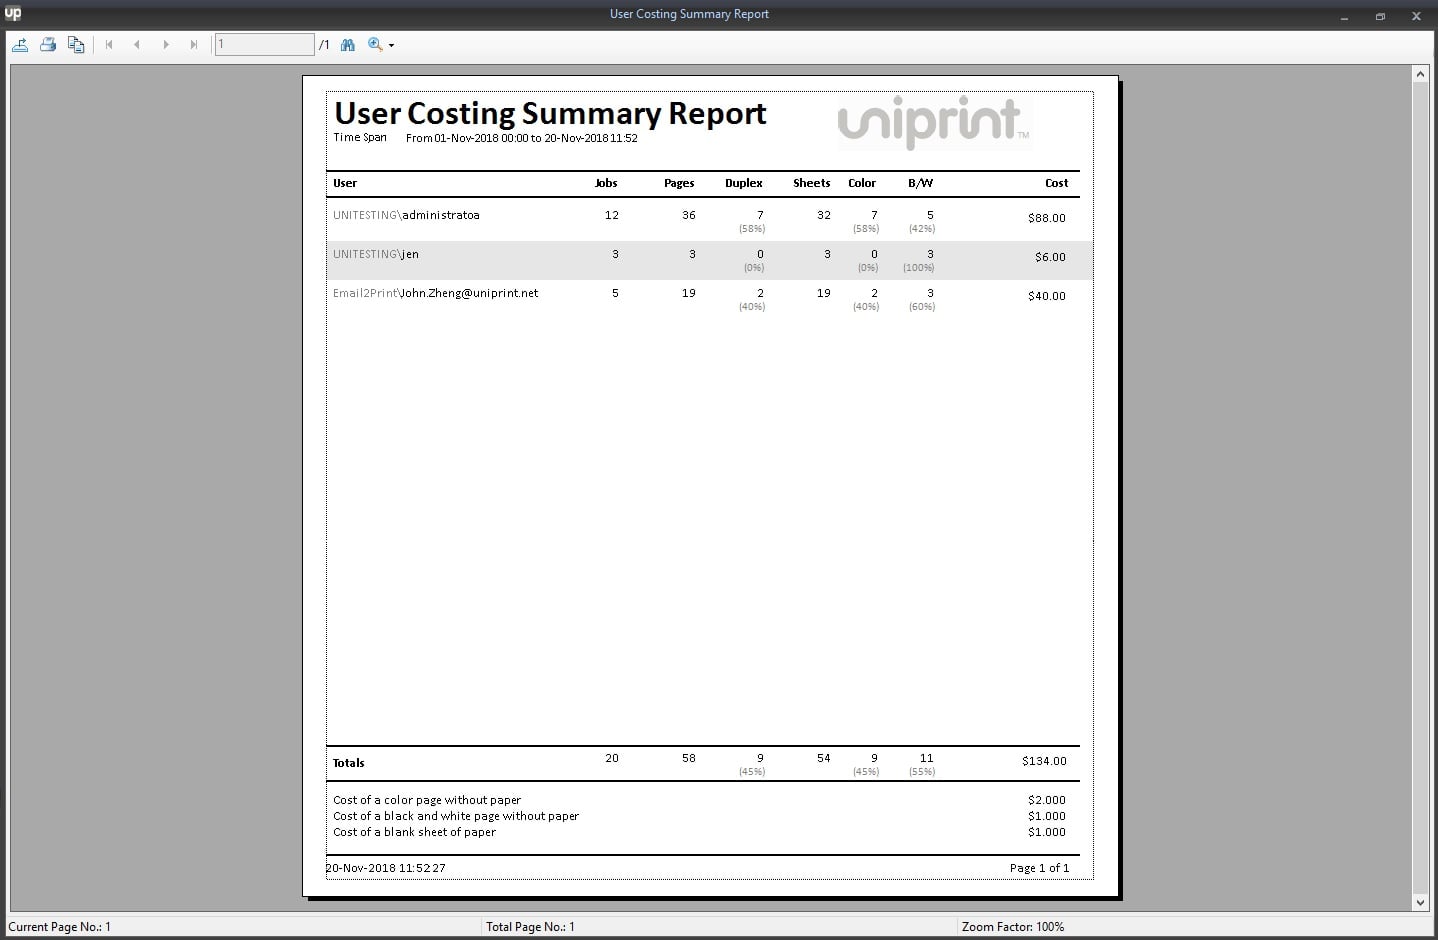This screenshot has height=940, width=1438.
Task: Click the scroll up arrow
Action: tap(1420, 73)
